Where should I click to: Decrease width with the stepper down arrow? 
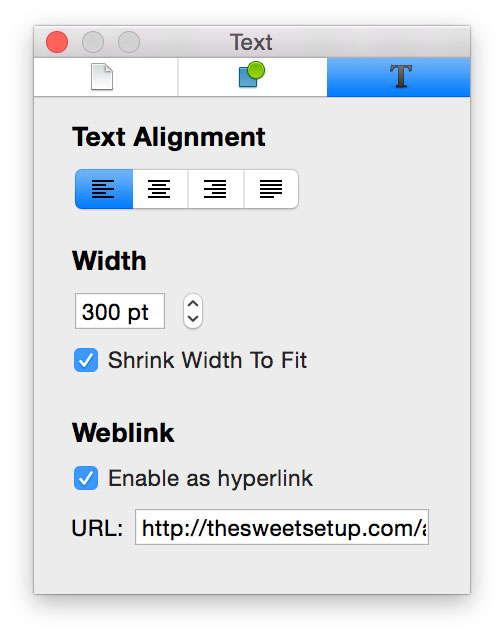point(193,319)
